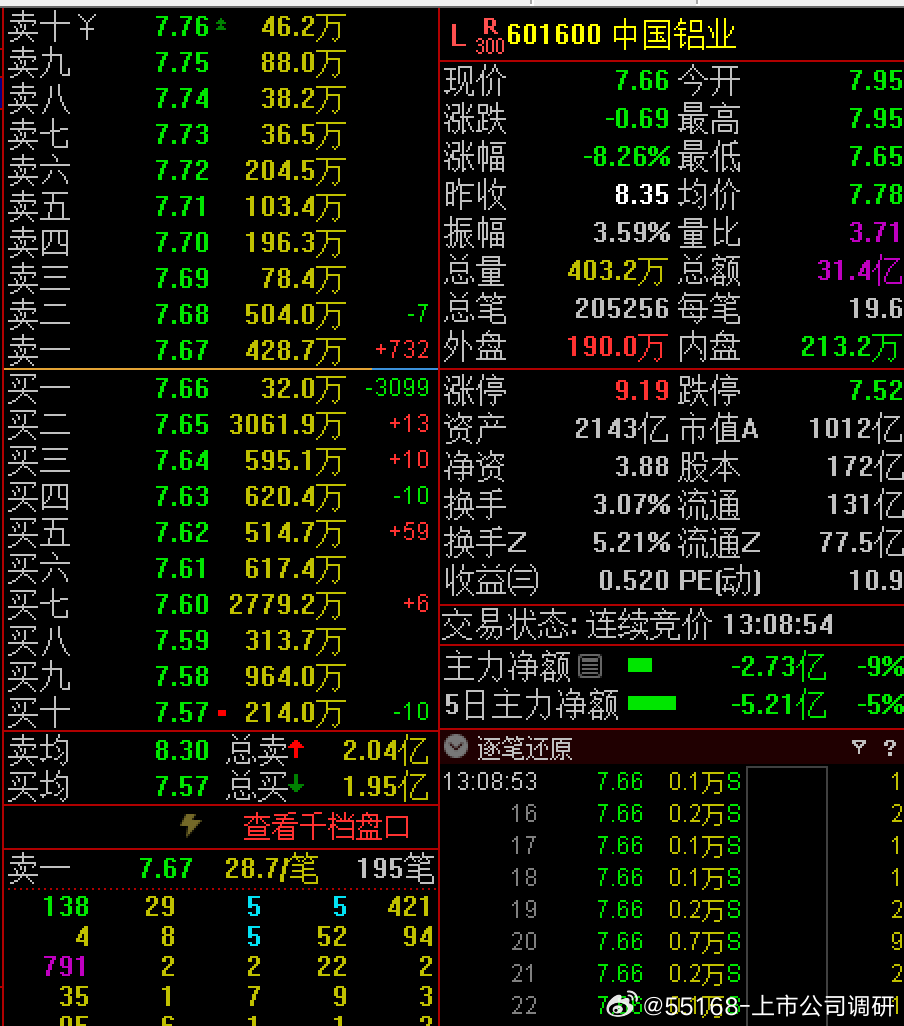Viewport: 904px width, 1026px height.
Task: Select 卖二 row at price 7.68
Action: [x=220, y=314]
